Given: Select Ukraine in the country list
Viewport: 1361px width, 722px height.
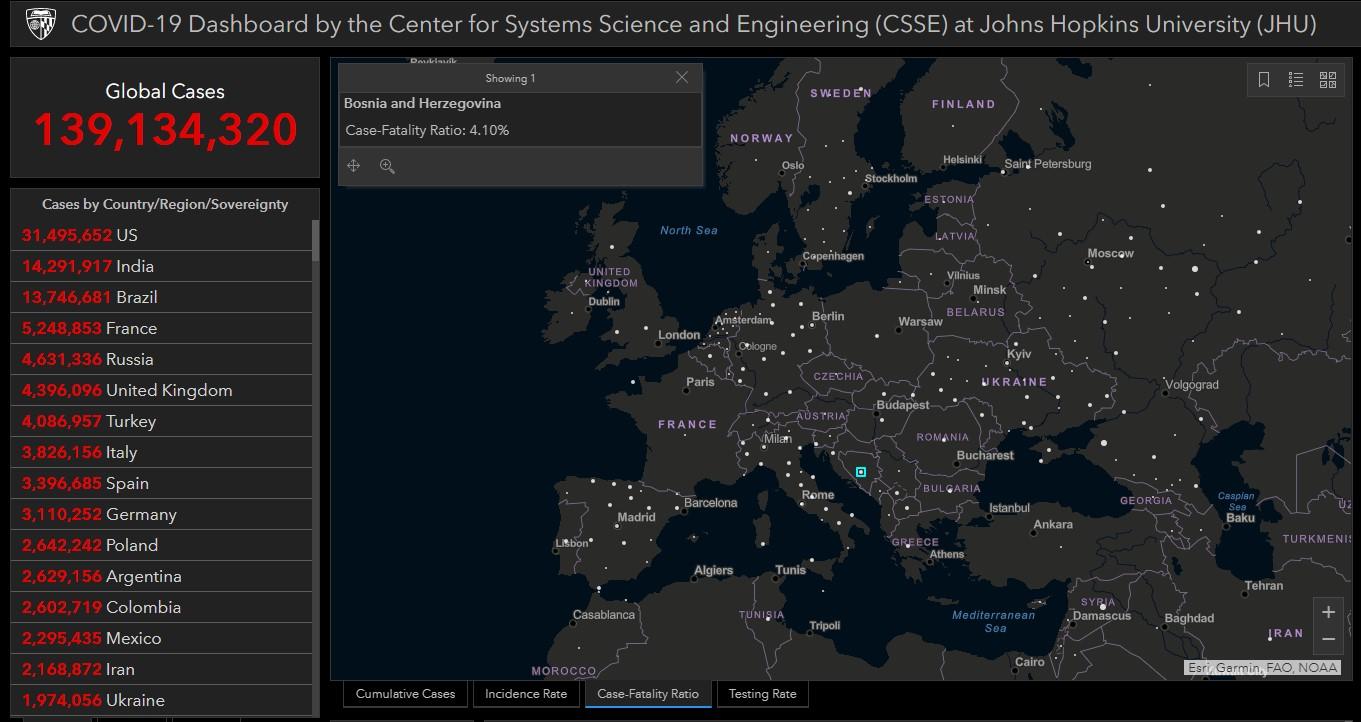Looking at the screenshot, I should [161, 700].
